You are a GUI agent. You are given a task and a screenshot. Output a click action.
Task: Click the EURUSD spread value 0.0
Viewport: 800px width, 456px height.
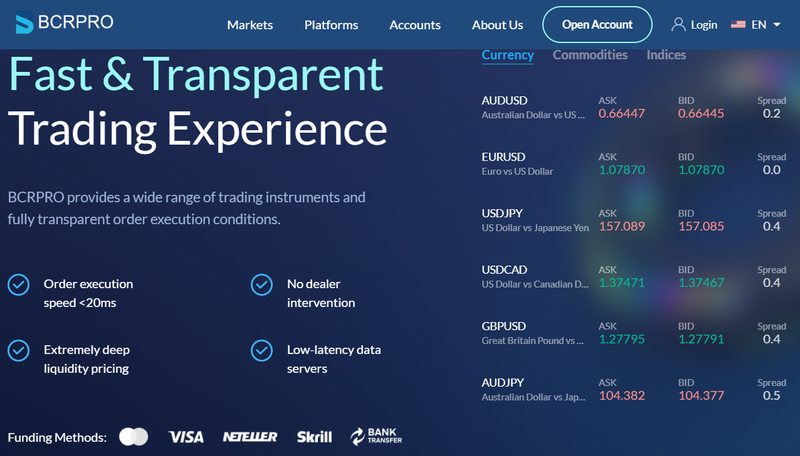tap(771, 170)
